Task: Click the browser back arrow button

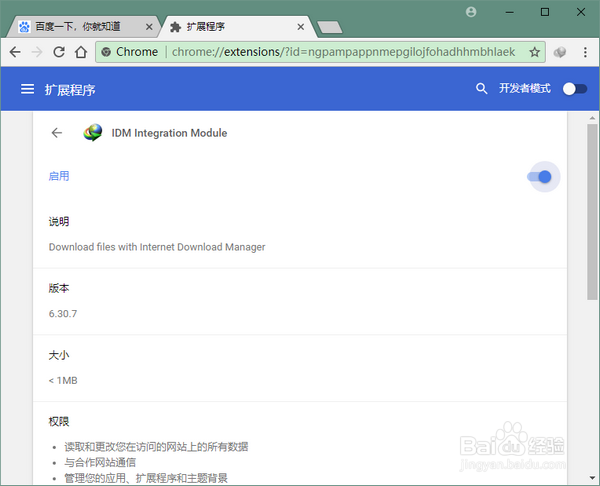Action: (15, 52)
